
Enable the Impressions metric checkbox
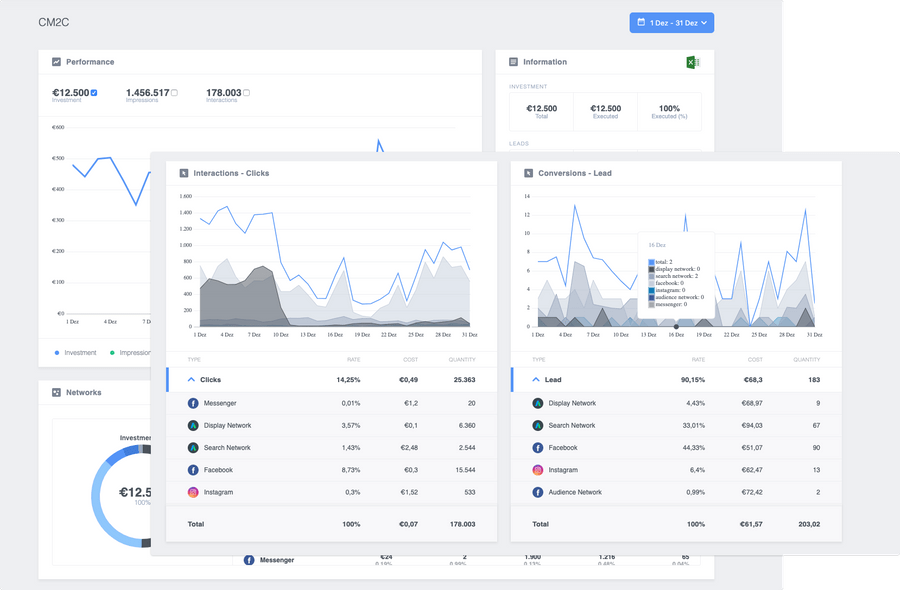[174, 92]
